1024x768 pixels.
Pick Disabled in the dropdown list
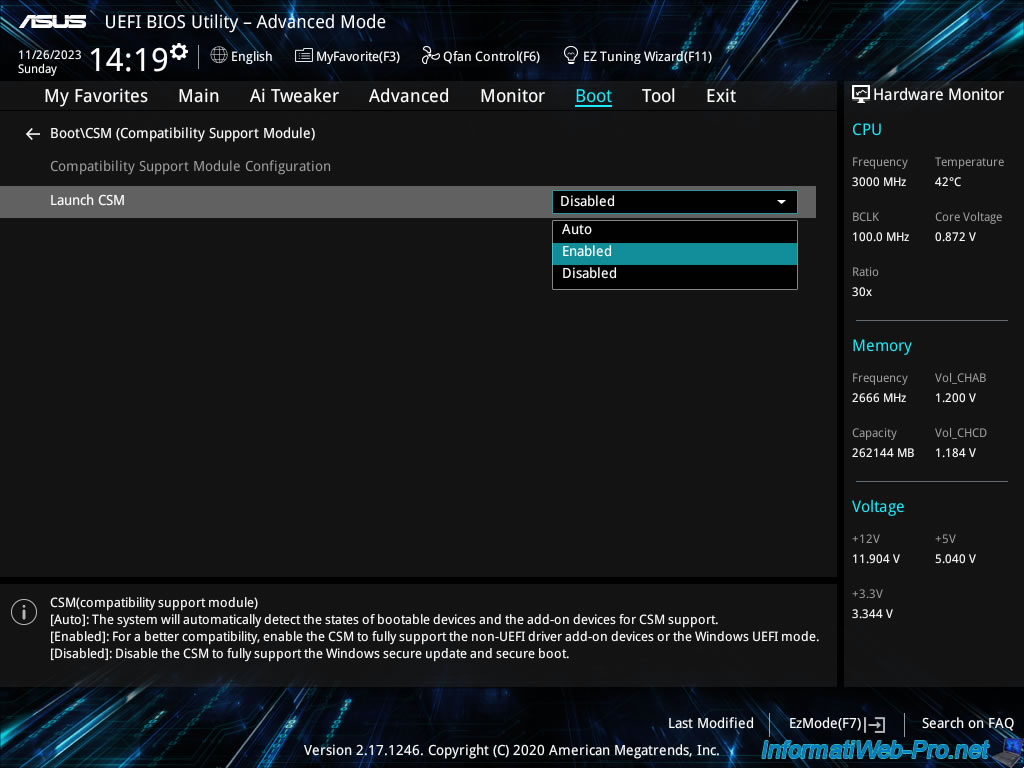tap(675, 274)
